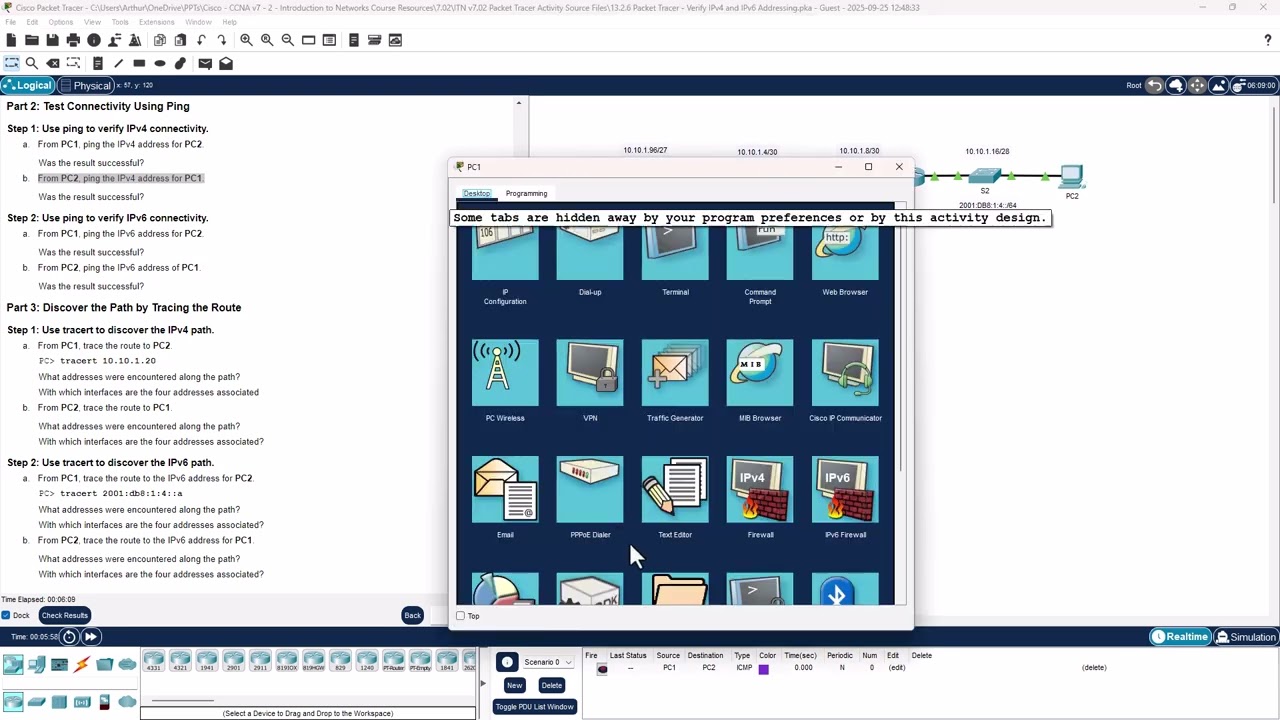Pick the 2911 router device
The image size is (1280, 720).
click(x=260, y=661)
